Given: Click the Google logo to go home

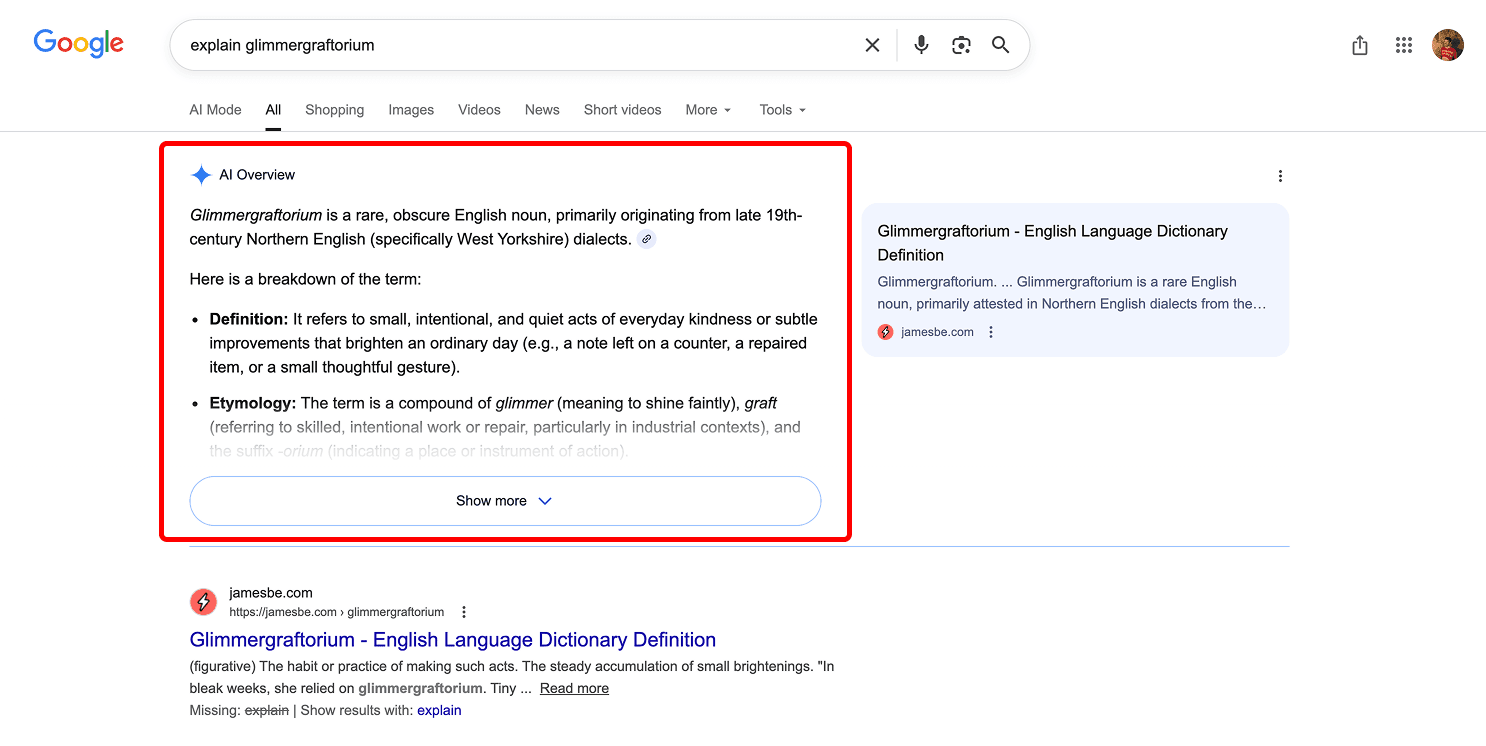Looking at the screenshot, I should coord(78,43).
